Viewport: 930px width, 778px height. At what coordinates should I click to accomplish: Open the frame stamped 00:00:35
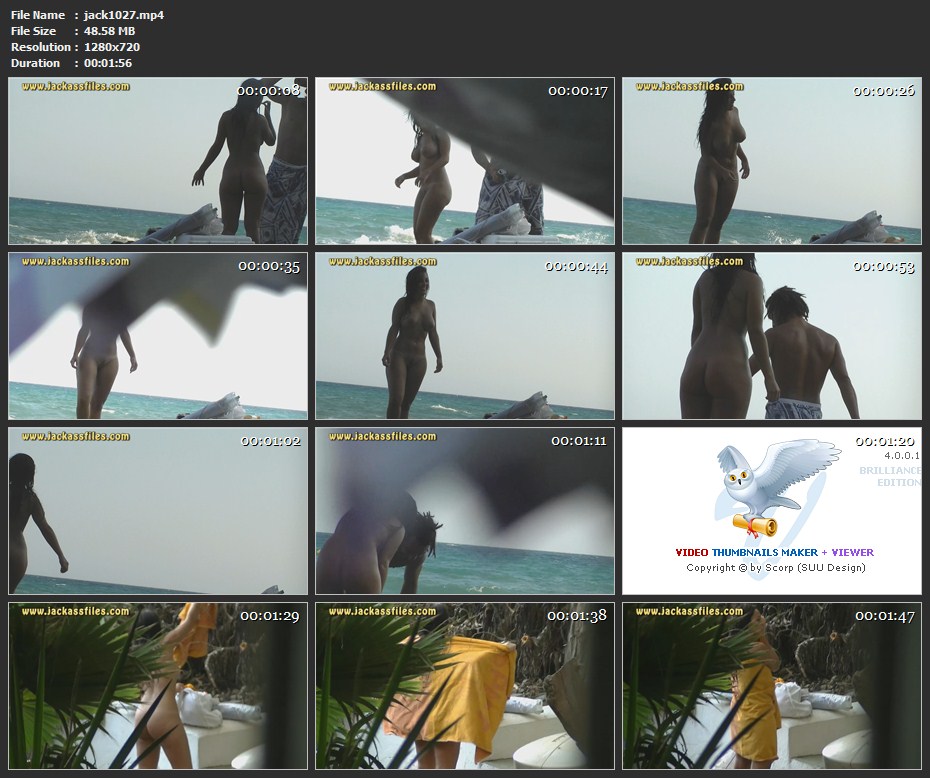158,336
